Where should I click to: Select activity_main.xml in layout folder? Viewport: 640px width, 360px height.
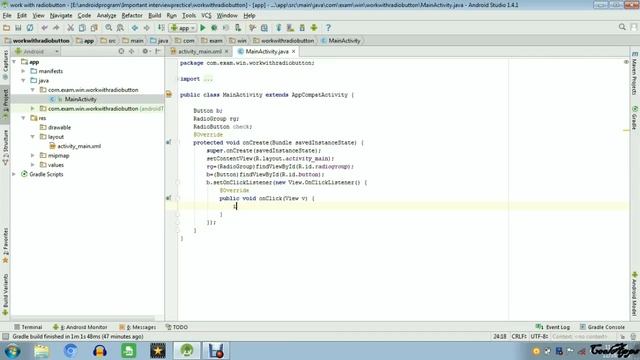point(79,146)
